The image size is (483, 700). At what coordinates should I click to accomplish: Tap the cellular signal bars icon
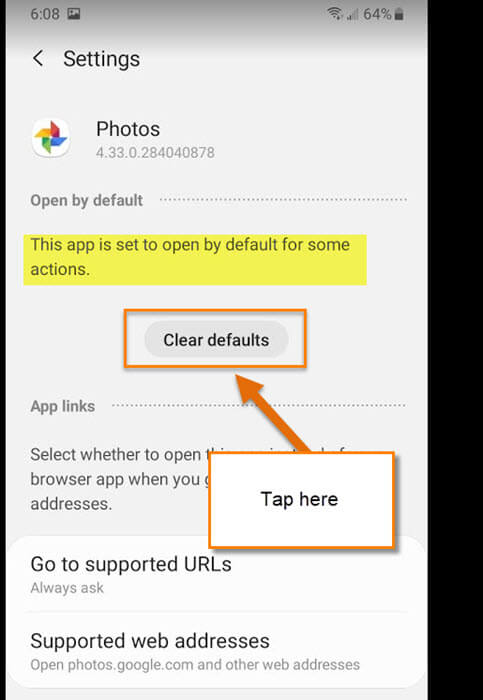pyautogui.click(x=353, y=15)
